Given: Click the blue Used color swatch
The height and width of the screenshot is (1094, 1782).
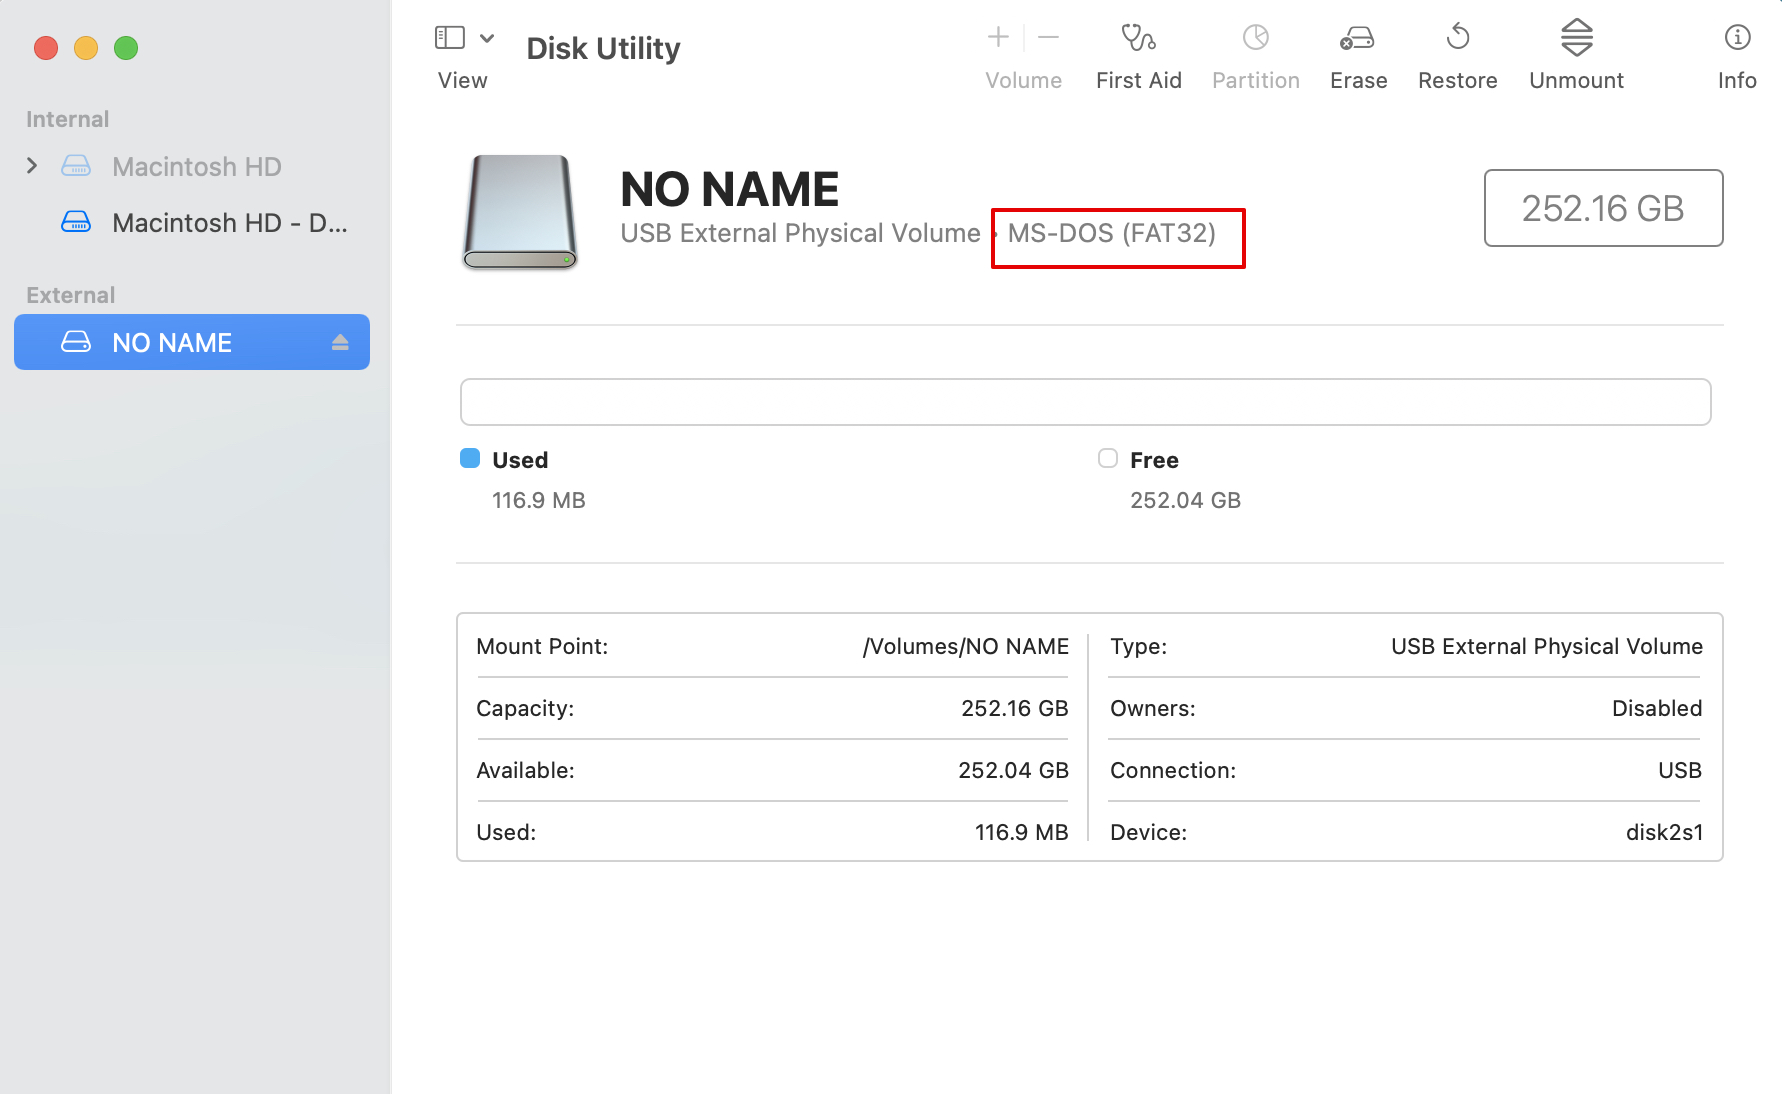Looking at the screenshot, I should tap(470, 458).
